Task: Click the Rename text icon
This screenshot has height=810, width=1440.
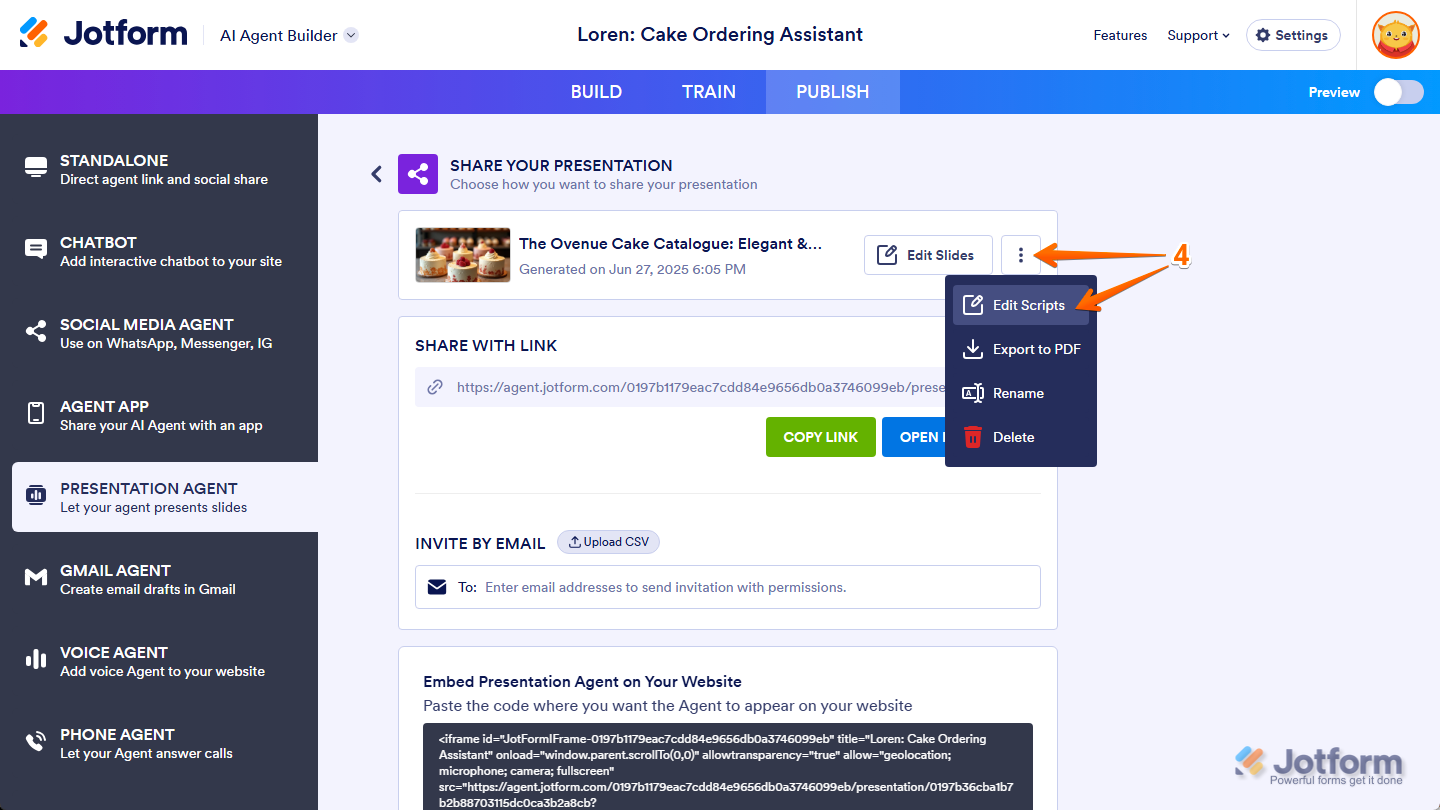Action: point(972,393)
